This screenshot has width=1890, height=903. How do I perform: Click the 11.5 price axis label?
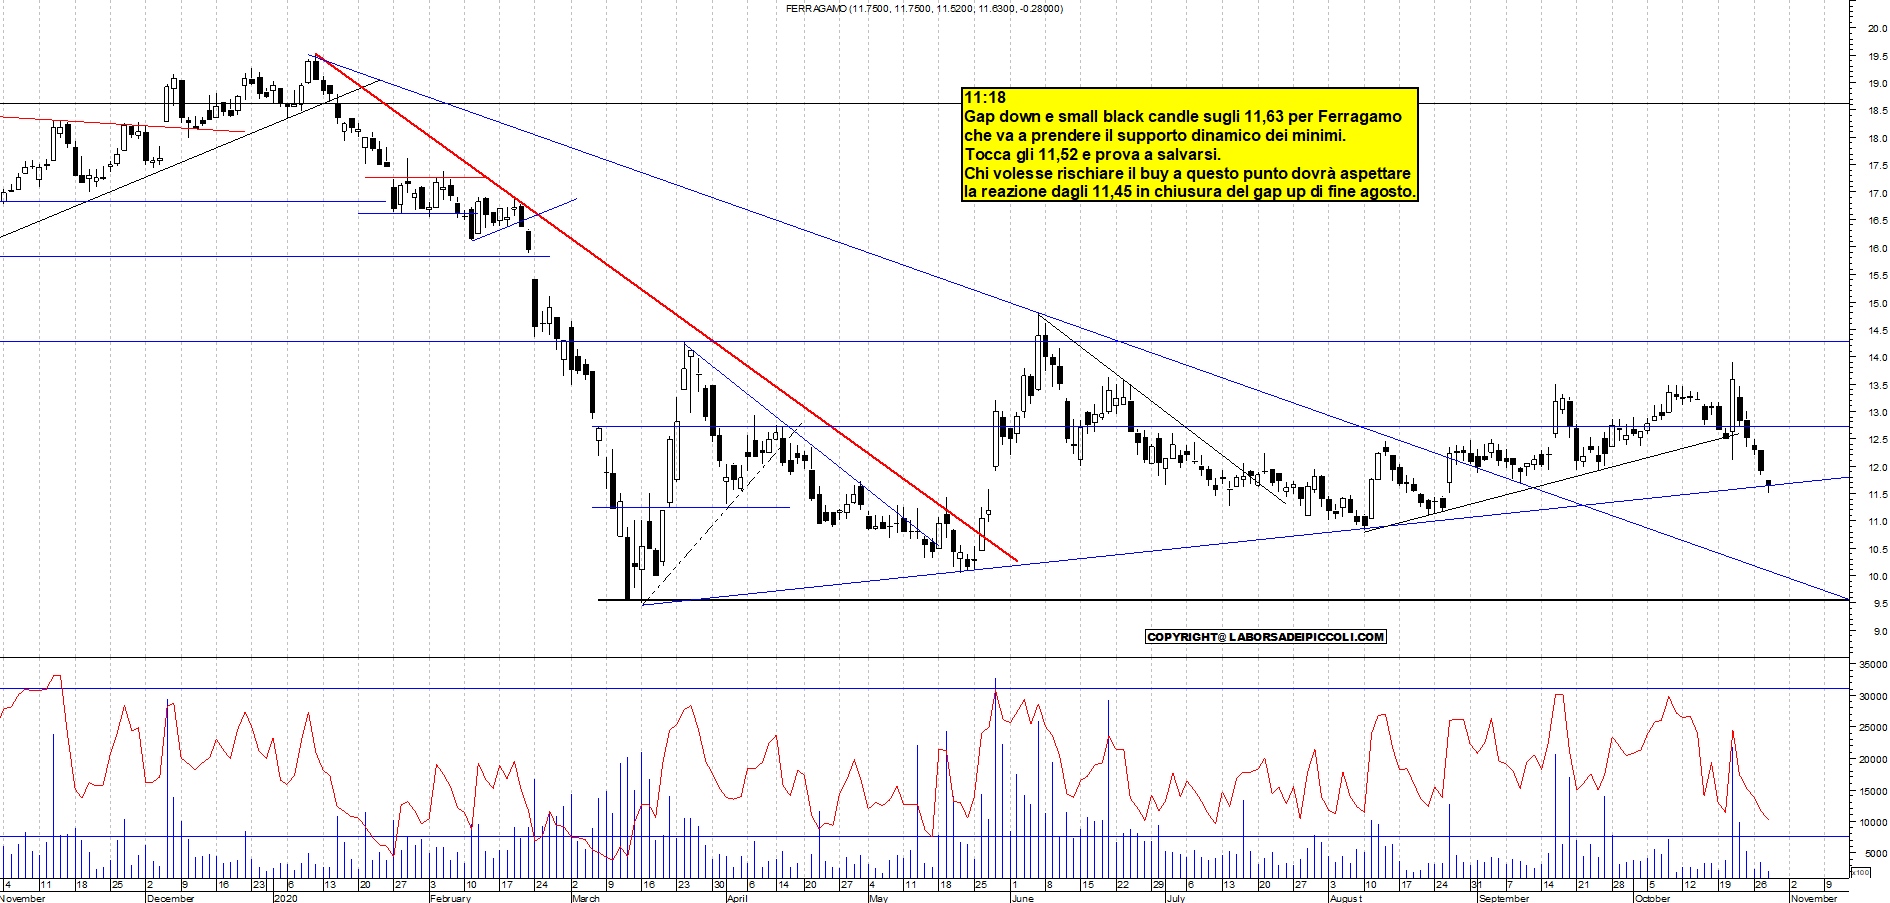coord(1877,495)
